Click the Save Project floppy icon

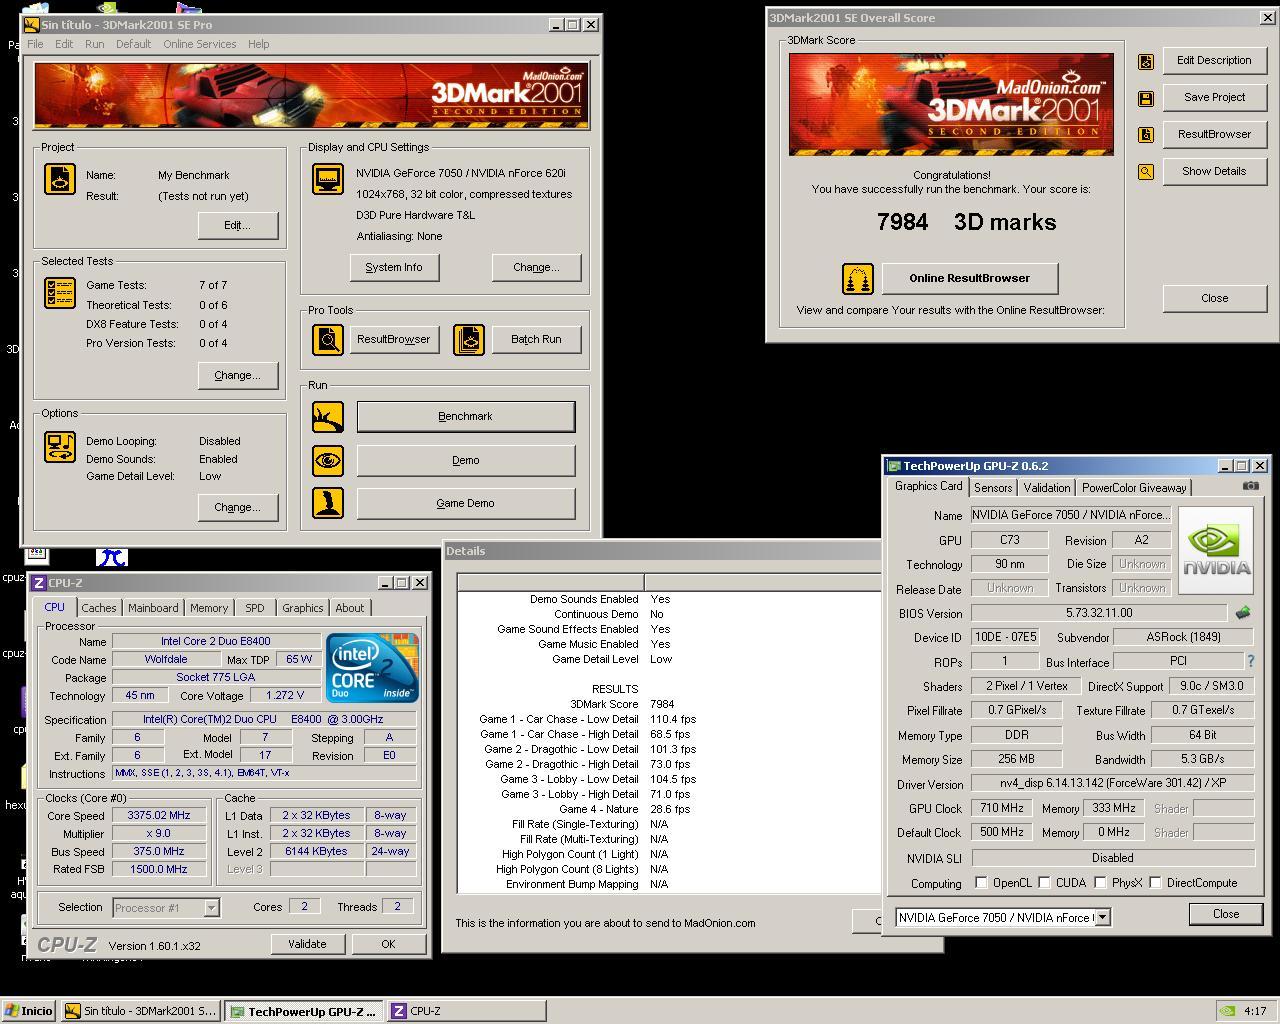point(1146,98)
